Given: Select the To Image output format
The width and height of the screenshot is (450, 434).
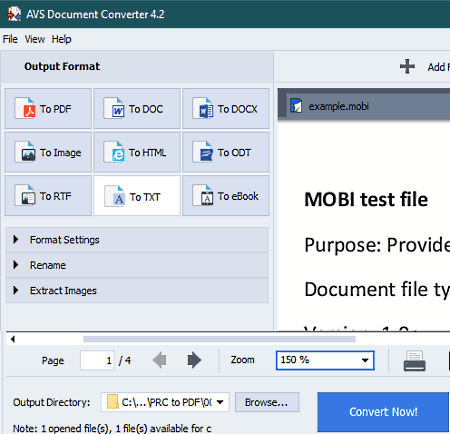Looking at the screenshot, I should [x=48, y=152].
